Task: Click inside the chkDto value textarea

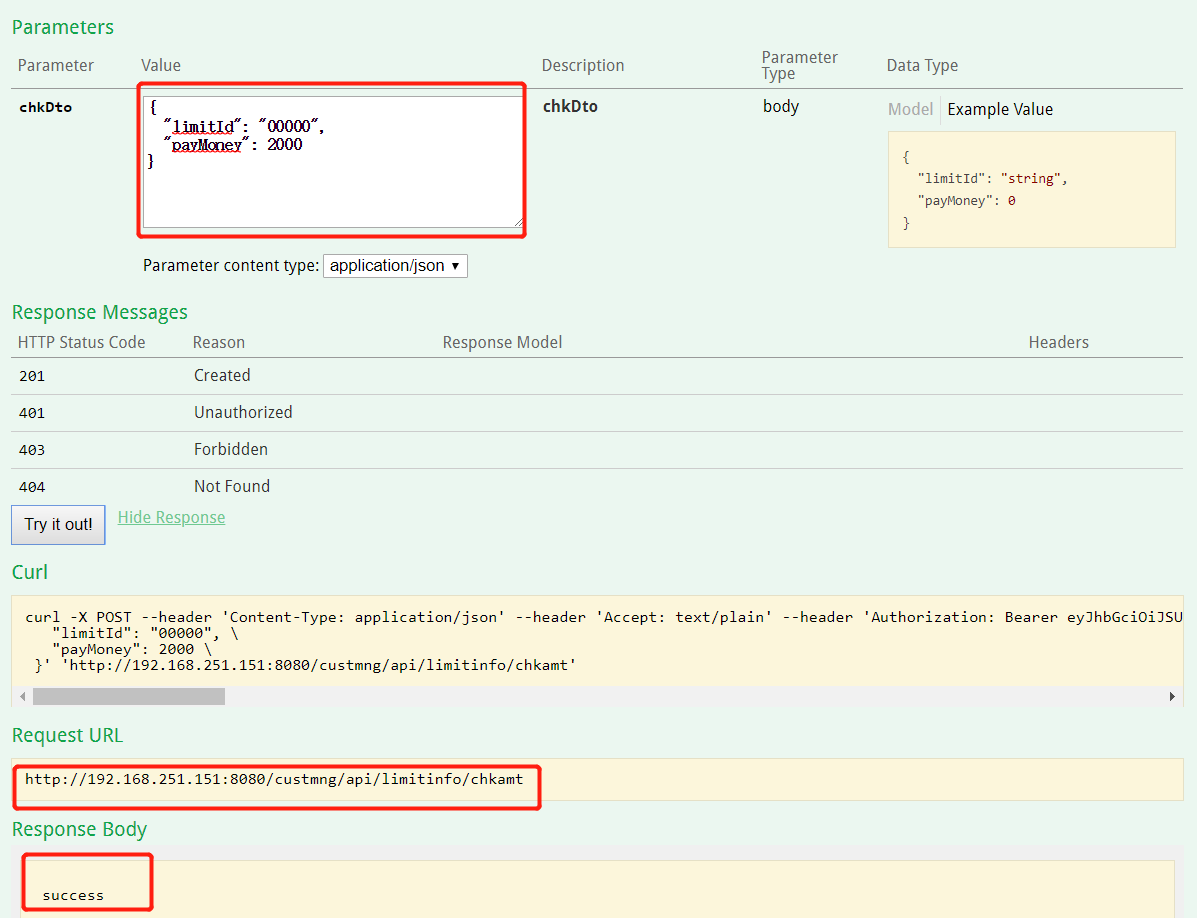Action: [x=330, y=160]
